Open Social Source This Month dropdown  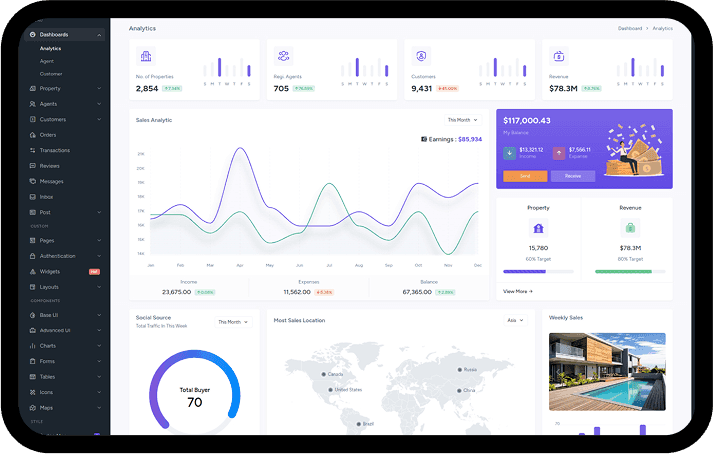233,322
